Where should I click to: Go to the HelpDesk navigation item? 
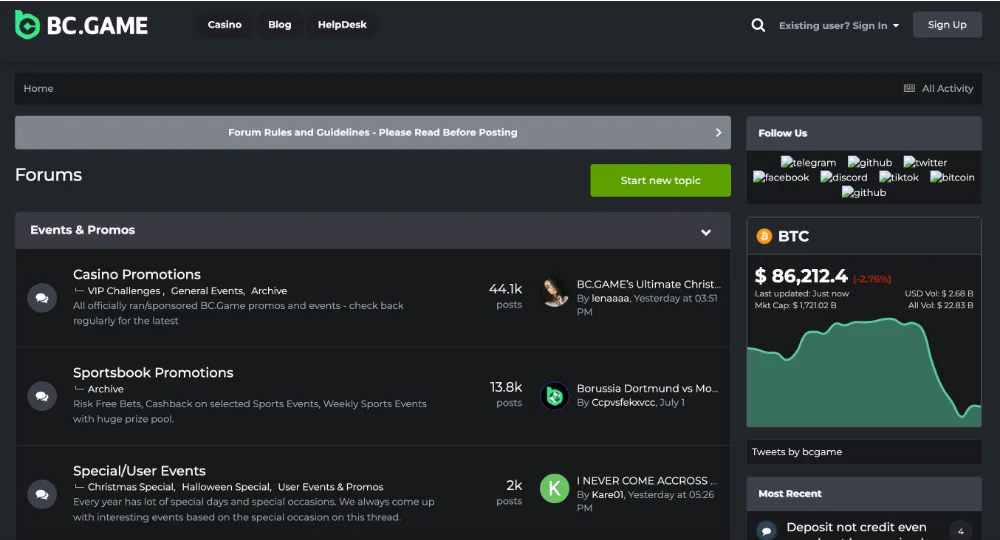342,25
